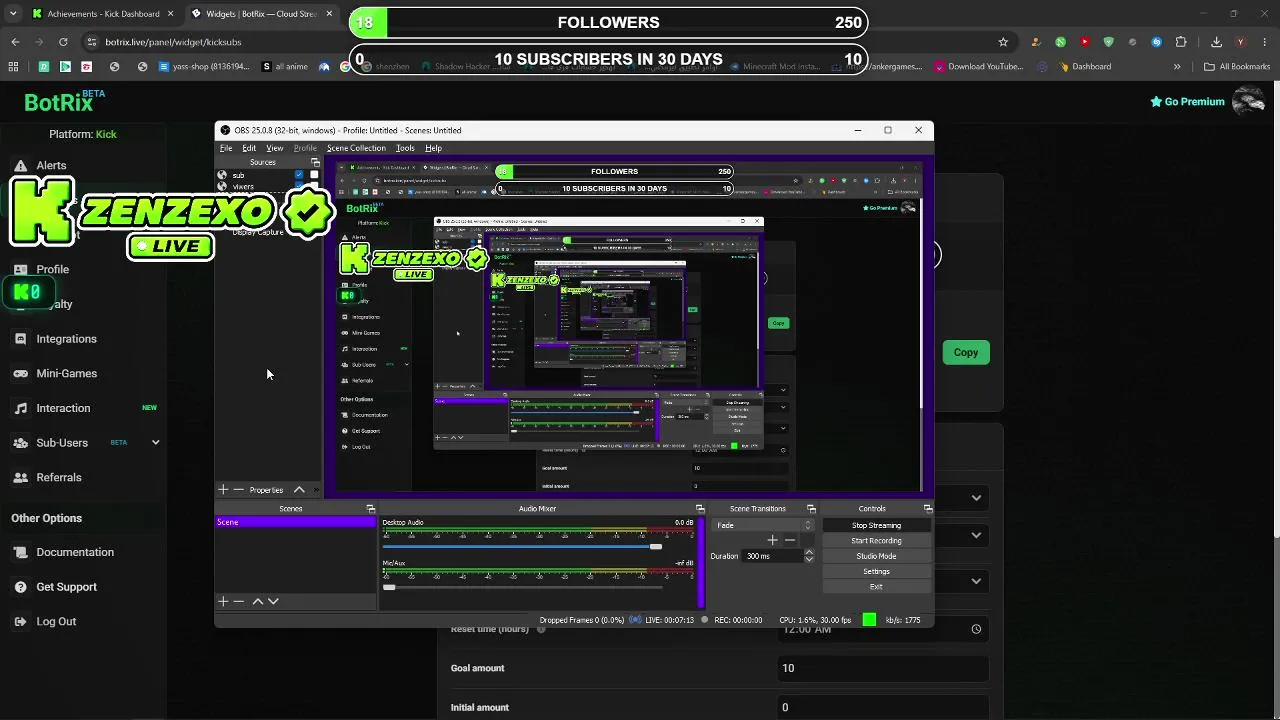Pop out the Sources dock
Viewport: 1280px width, 720px height.
[x=316, y=162]
